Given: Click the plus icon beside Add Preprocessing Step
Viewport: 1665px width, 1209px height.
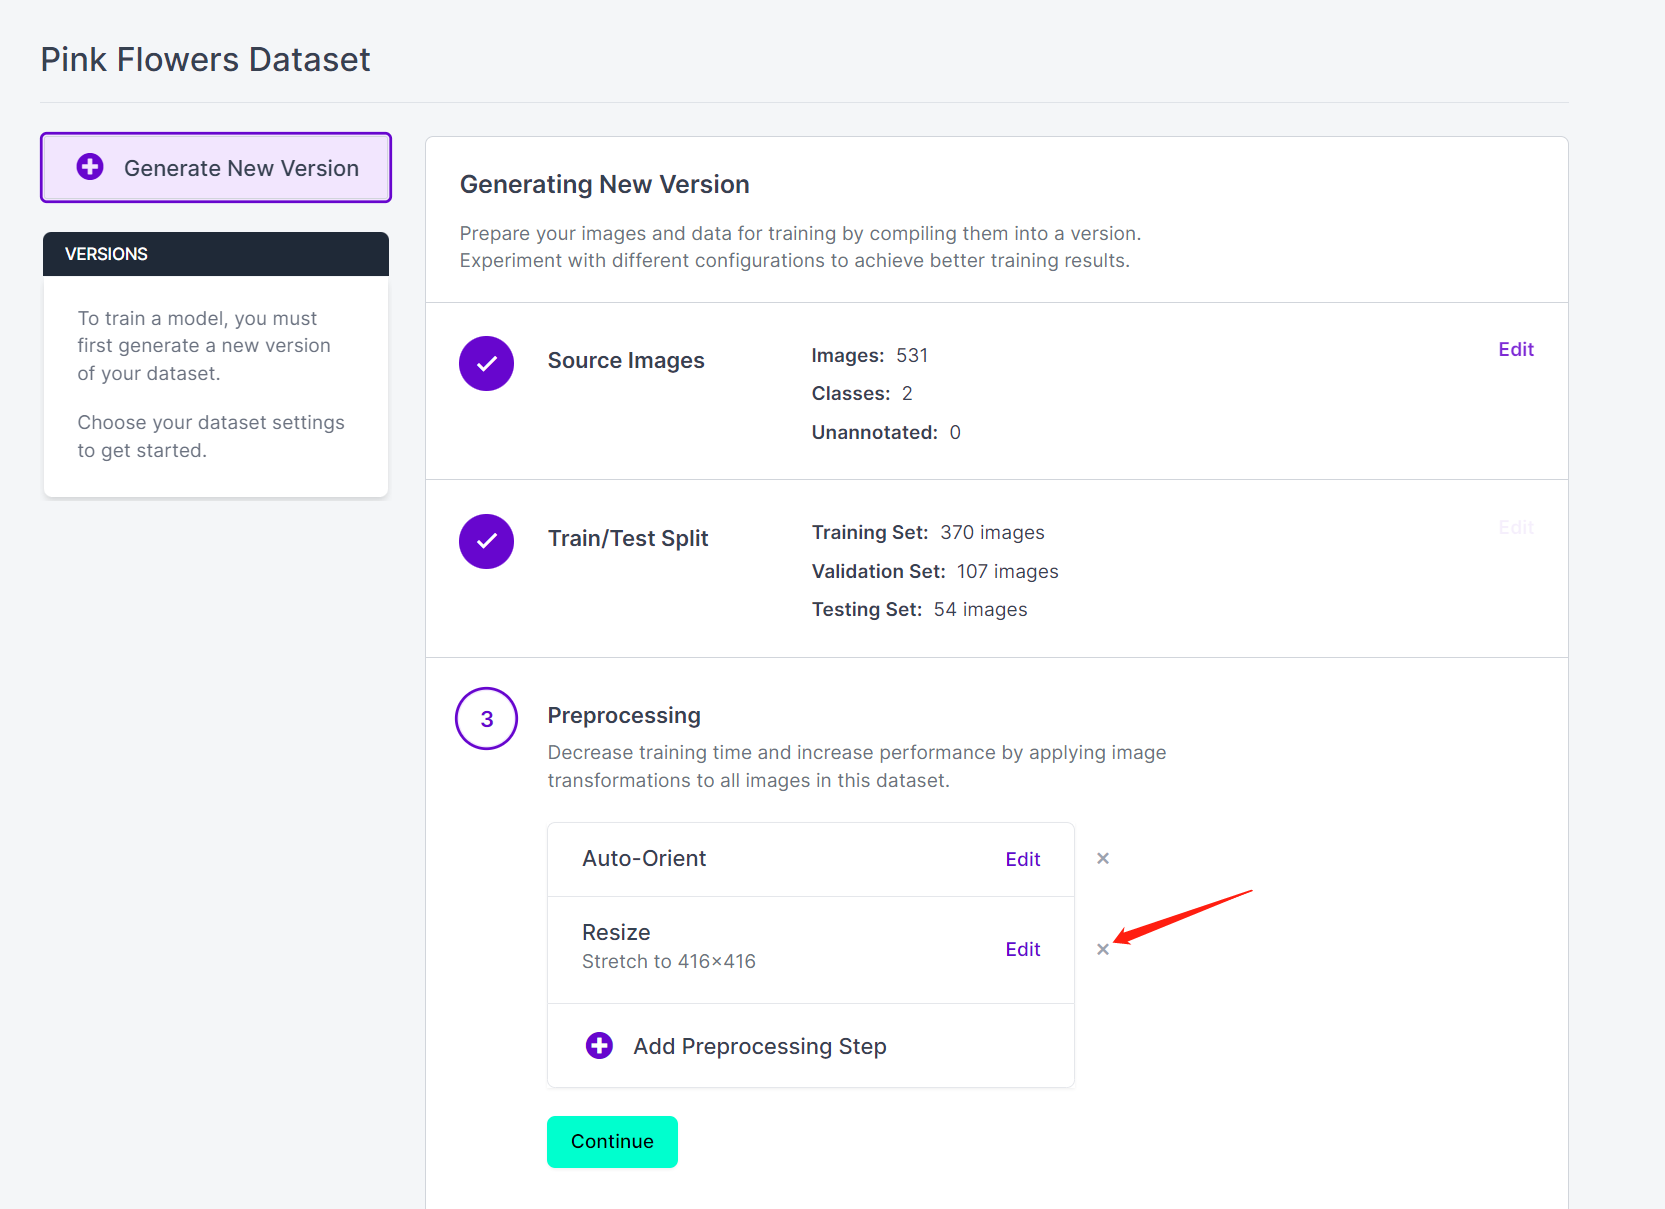Looking at the screenshot, I should pos(599,1046).
